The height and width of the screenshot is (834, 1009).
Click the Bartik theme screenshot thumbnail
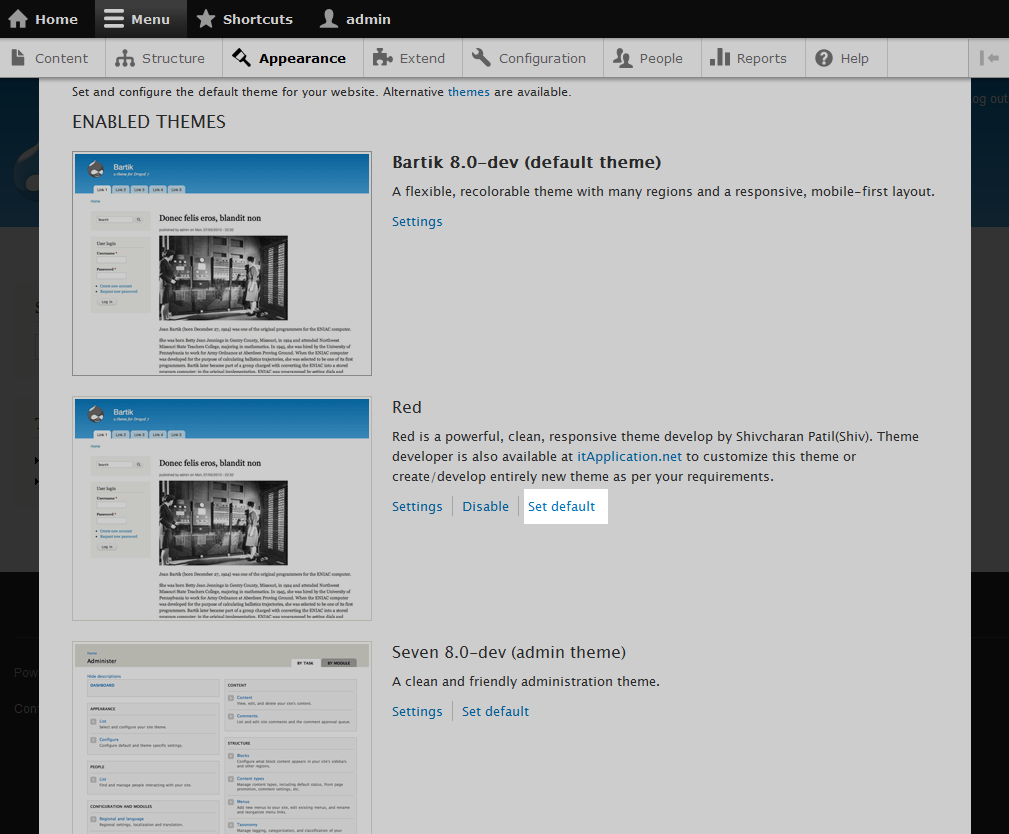coord(222,264)
